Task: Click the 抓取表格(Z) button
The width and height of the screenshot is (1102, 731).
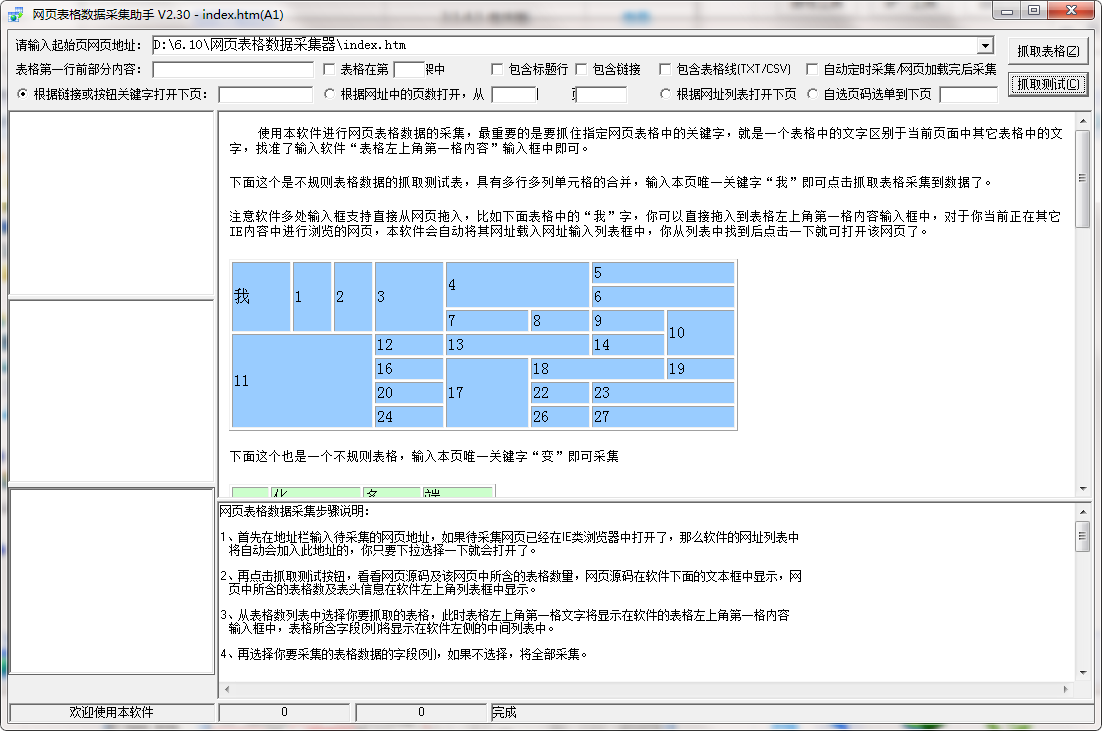Action: click(x=1047, y=51)
